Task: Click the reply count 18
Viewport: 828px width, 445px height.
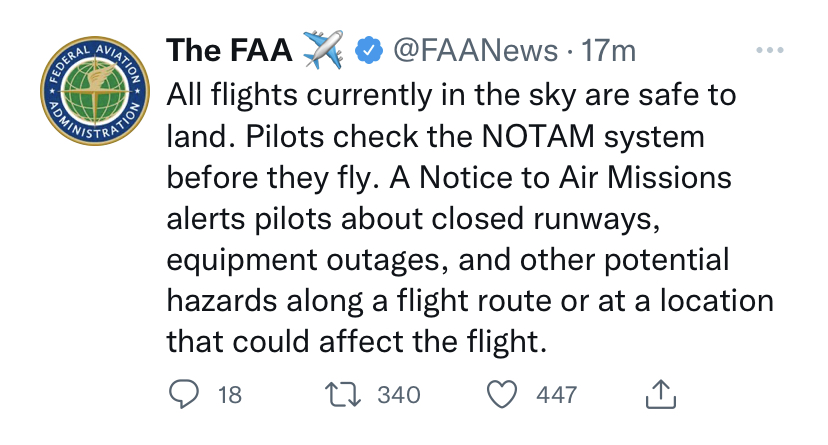Action: [x=229, y=395]
